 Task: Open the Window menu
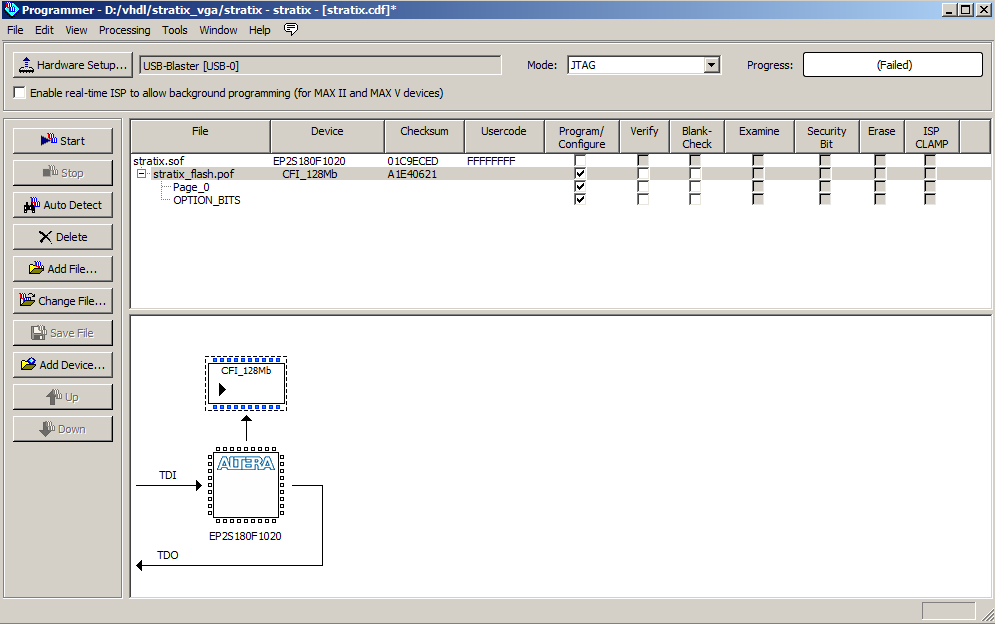click(218, 30)
